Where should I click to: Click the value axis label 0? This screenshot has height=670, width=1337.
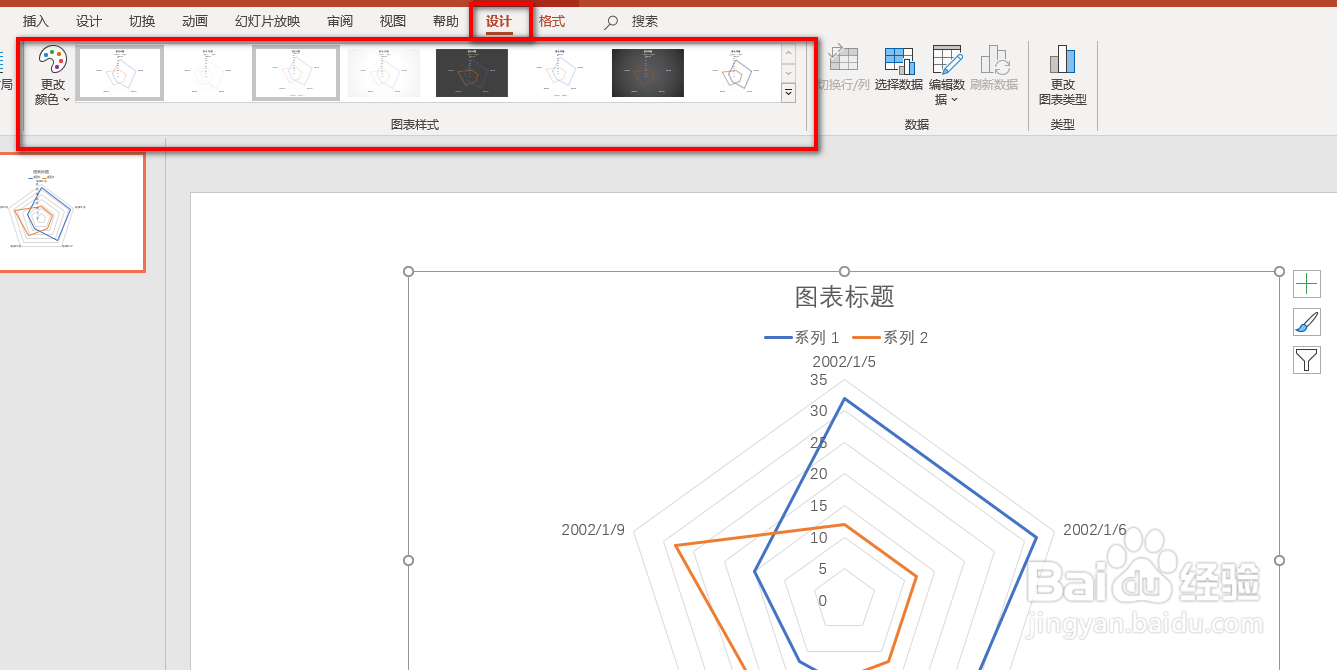point(823,600)
